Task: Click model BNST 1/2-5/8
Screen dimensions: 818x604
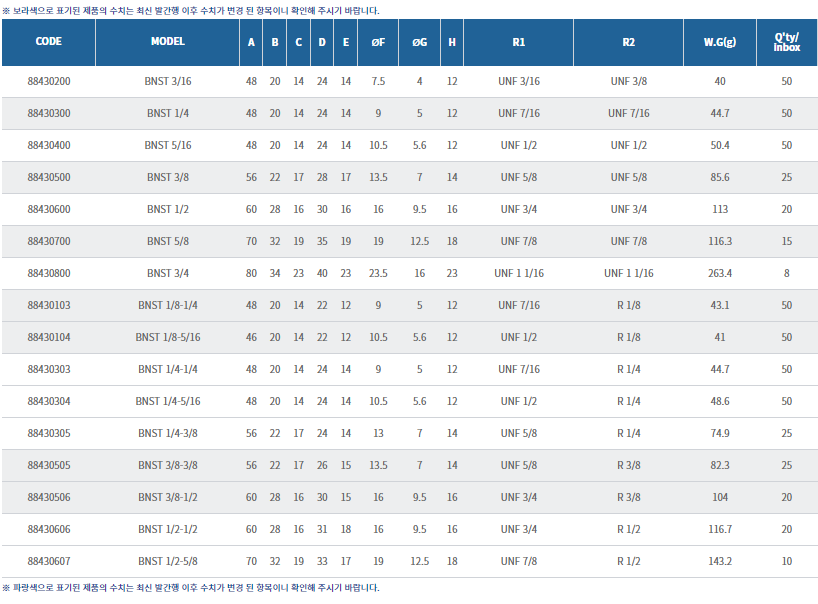Action: (168, 562)
